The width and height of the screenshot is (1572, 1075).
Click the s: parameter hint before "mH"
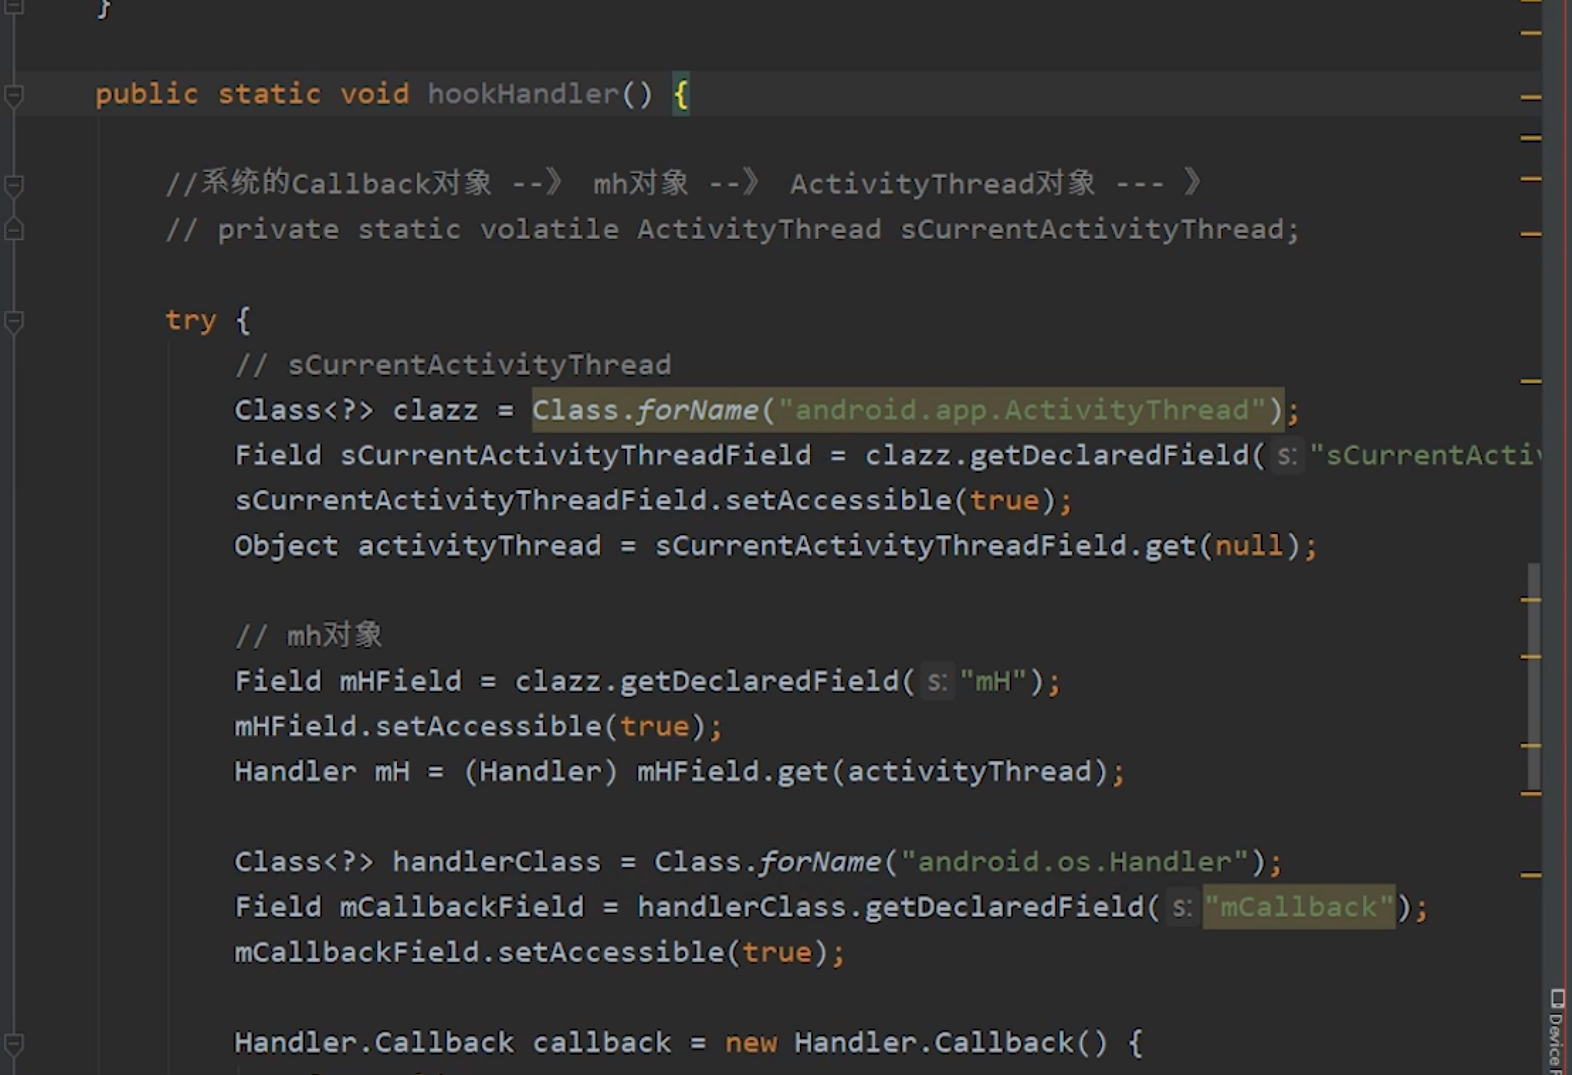coord(936,682)
